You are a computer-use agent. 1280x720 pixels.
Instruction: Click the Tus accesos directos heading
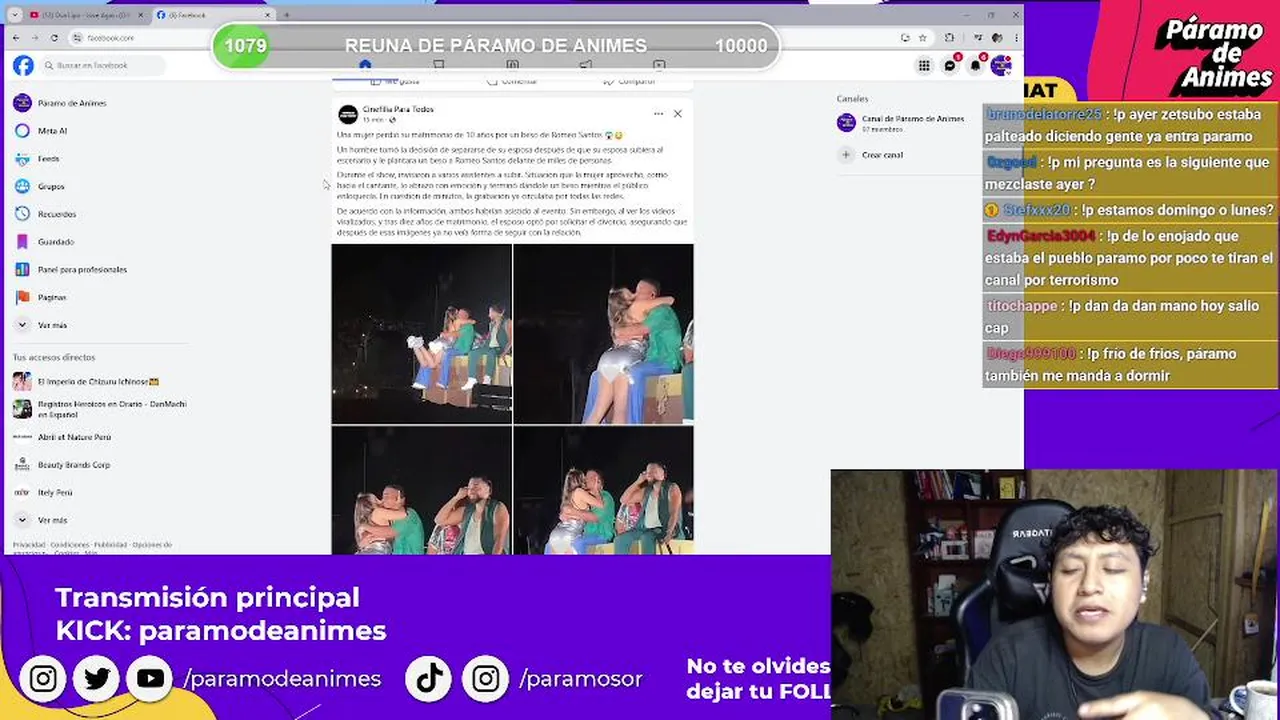pyautogui.click(x=54, y=357)
